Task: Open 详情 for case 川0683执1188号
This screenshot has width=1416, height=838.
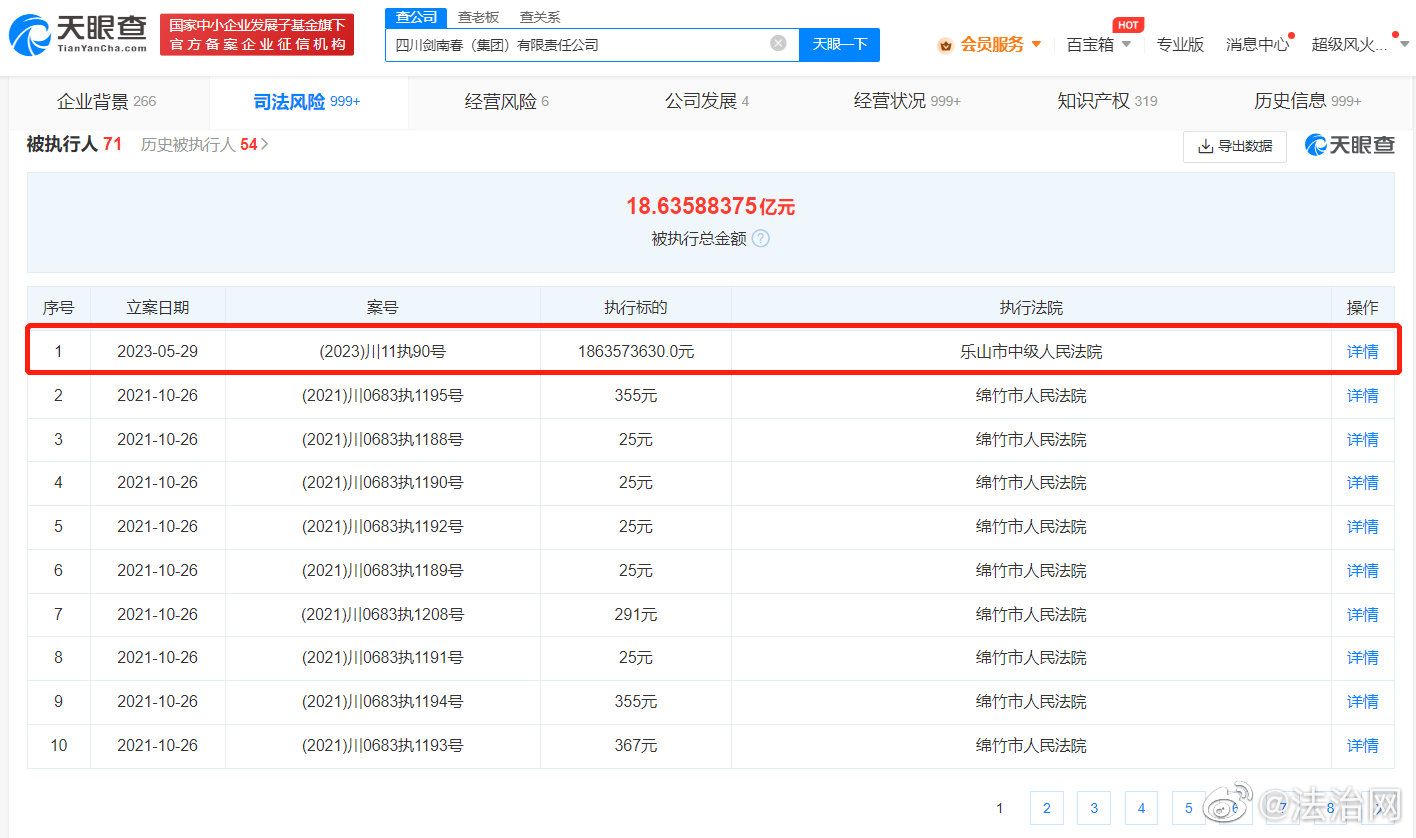Action: pos(1362,440)
